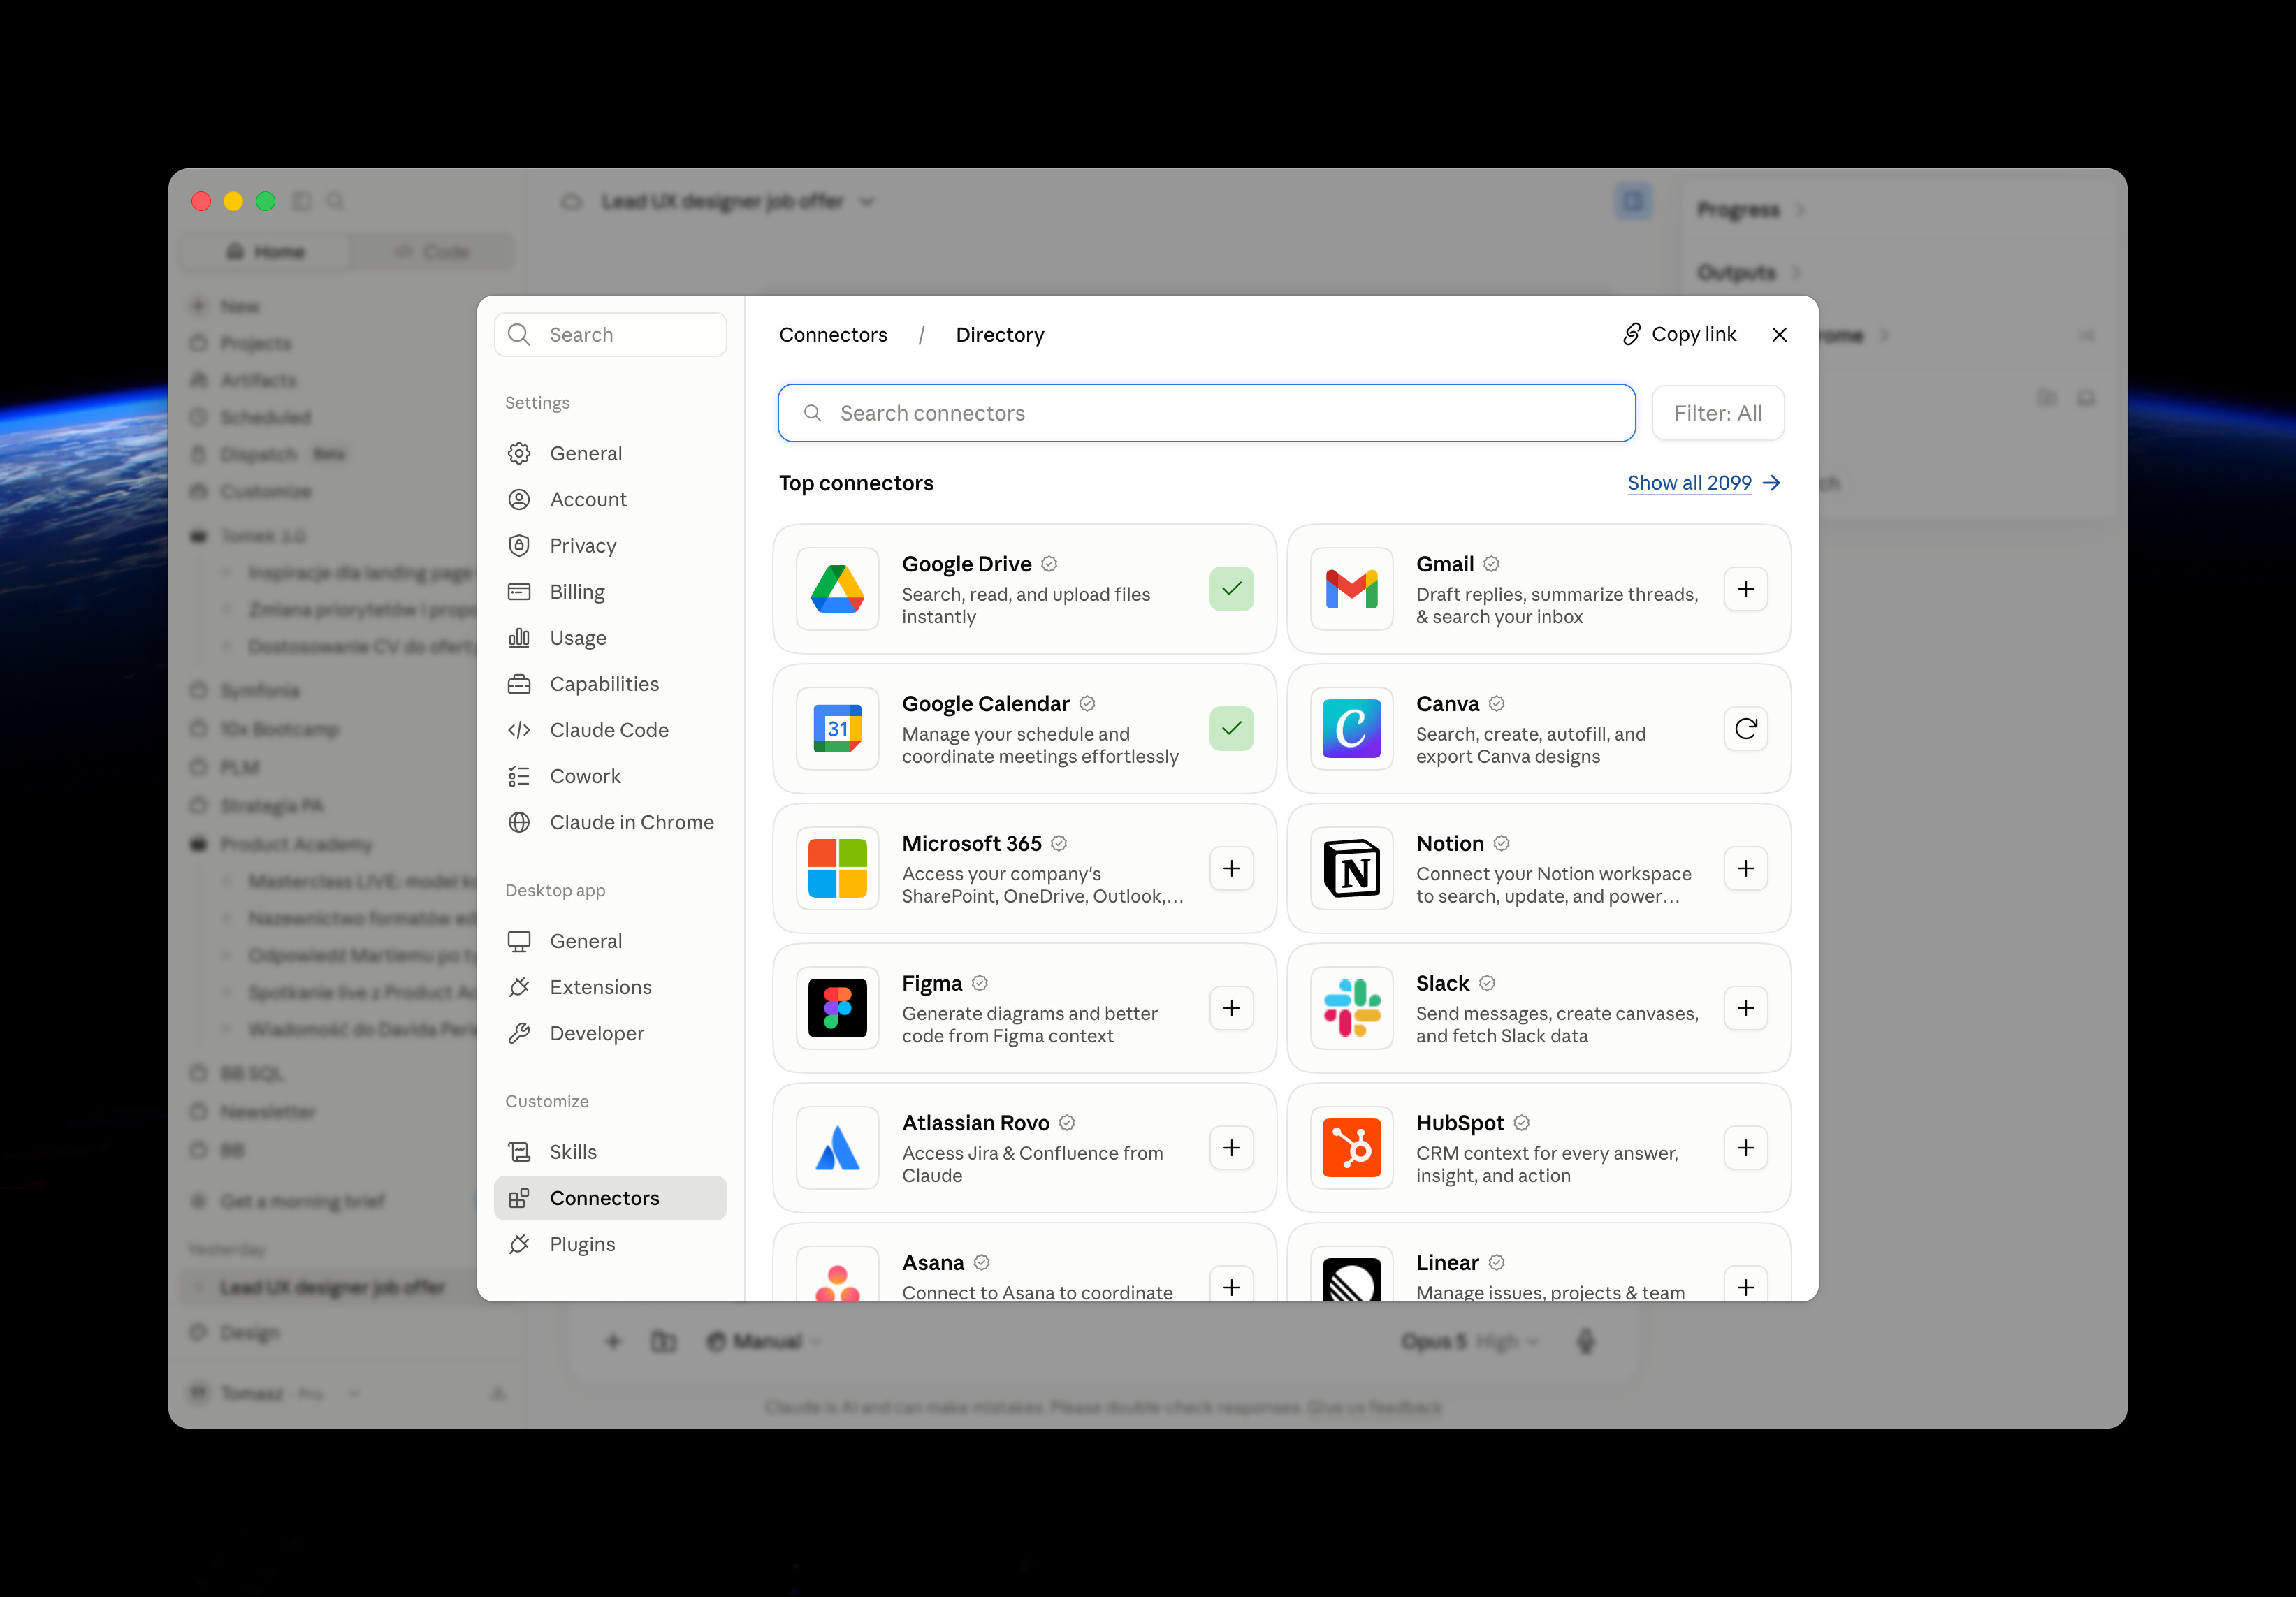
Task: Add the Gmail connector with plus
Action: (x=1746, y=589)
